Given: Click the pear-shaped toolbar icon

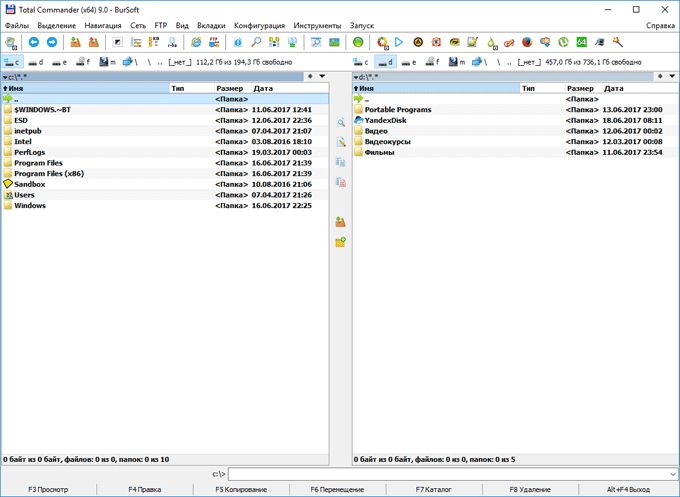Looking at the screenshot, I should [x=491, y=42].
